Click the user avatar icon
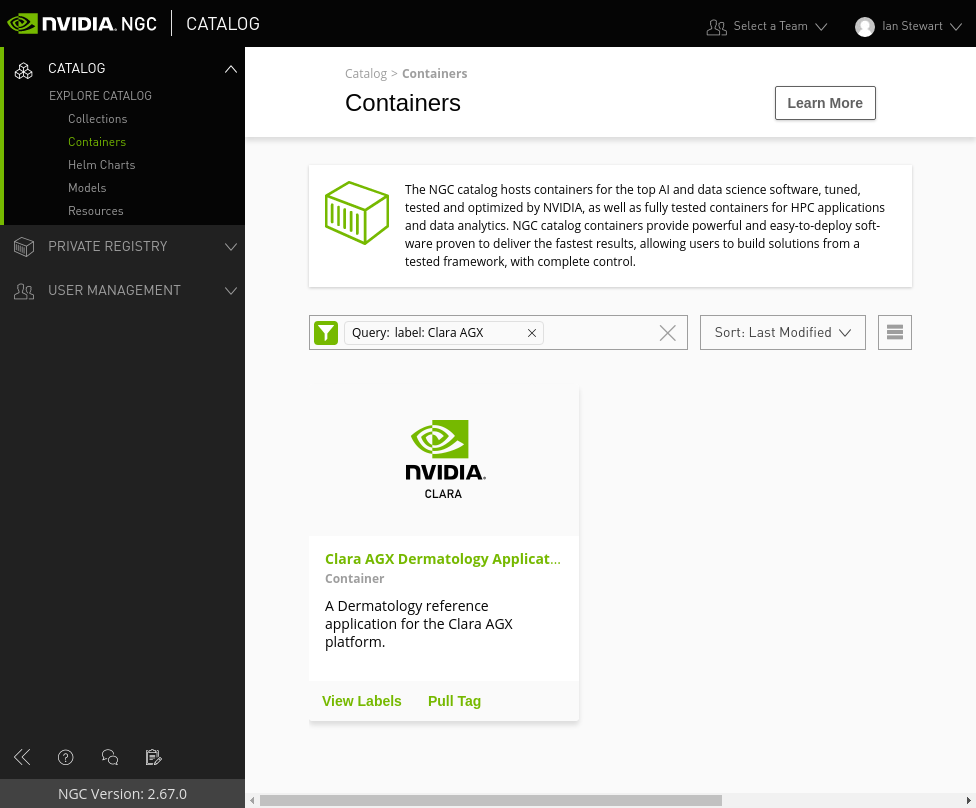This screenshot has width=976, height=808. tap(865, 27)
